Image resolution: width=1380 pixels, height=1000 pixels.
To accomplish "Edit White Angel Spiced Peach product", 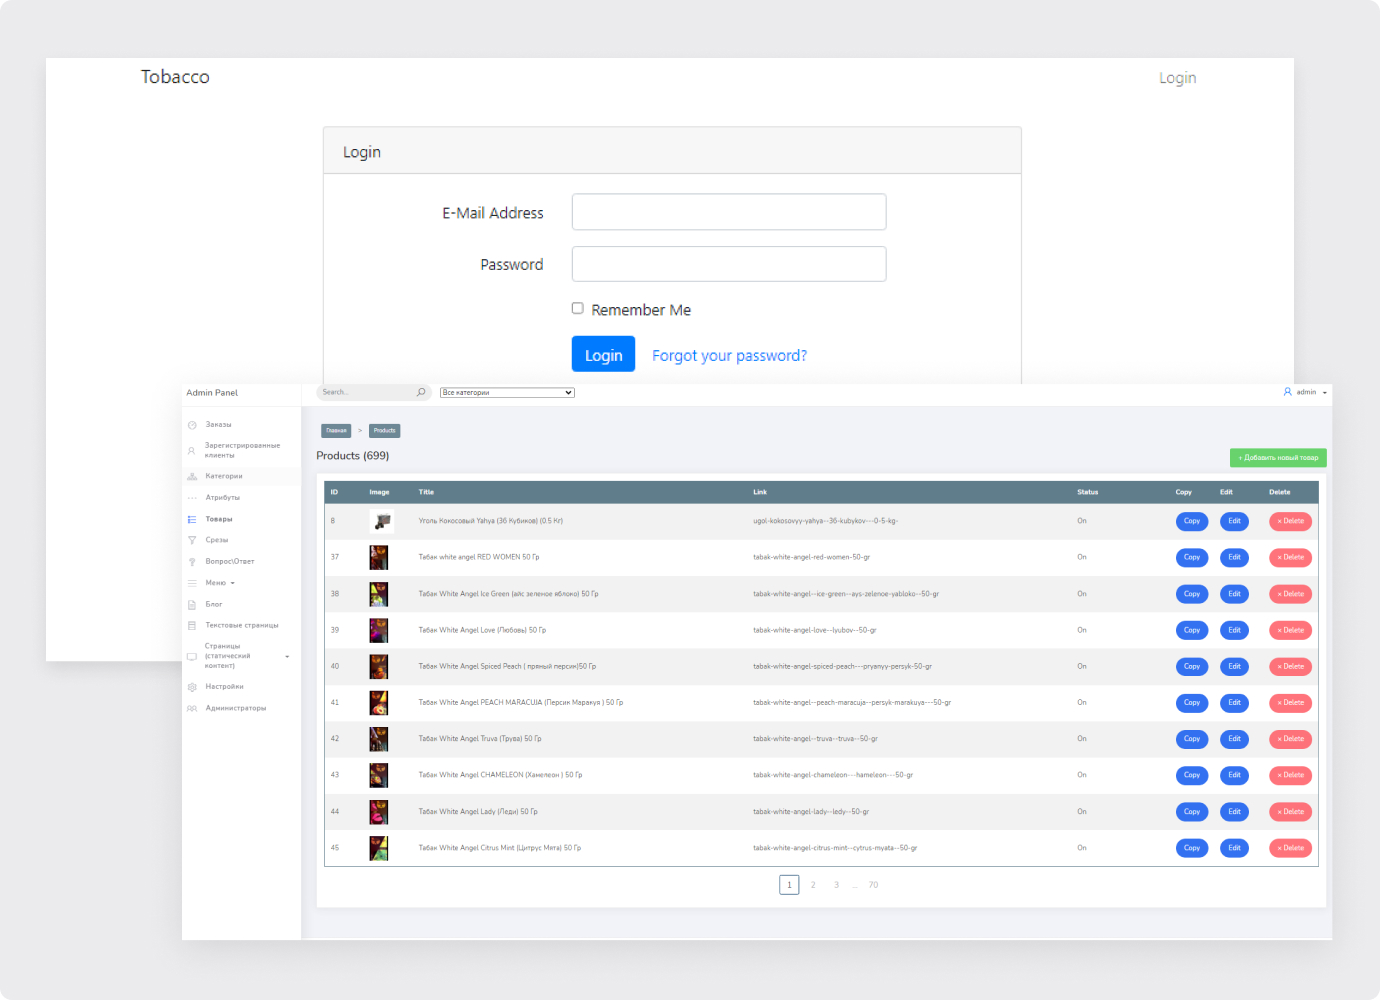I will [x=1234, y=667].
